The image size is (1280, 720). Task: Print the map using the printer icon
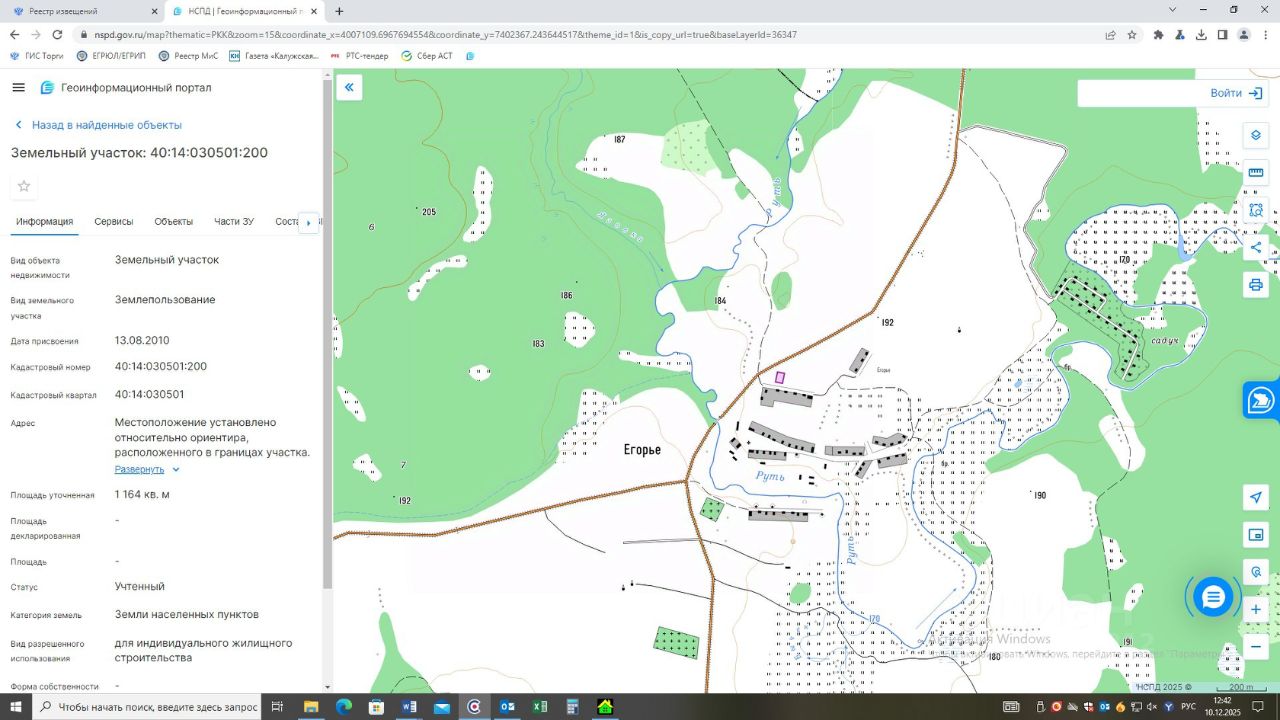[1256, 285]
